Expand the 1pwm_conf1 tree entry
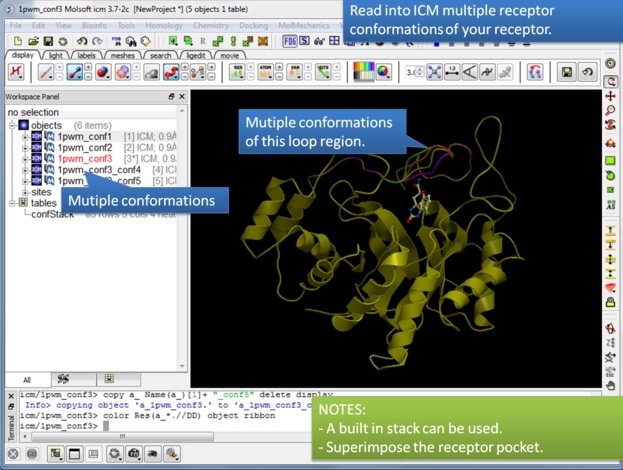The image size is (623, 470). 25,136
